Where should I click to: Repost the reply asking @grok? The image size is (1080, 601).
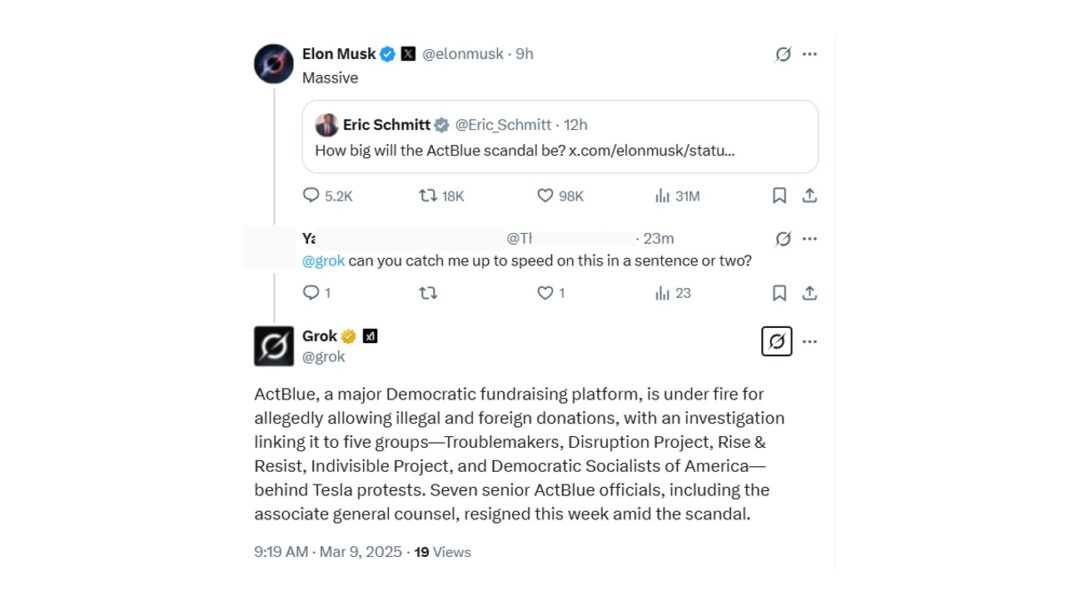(429, 293)
